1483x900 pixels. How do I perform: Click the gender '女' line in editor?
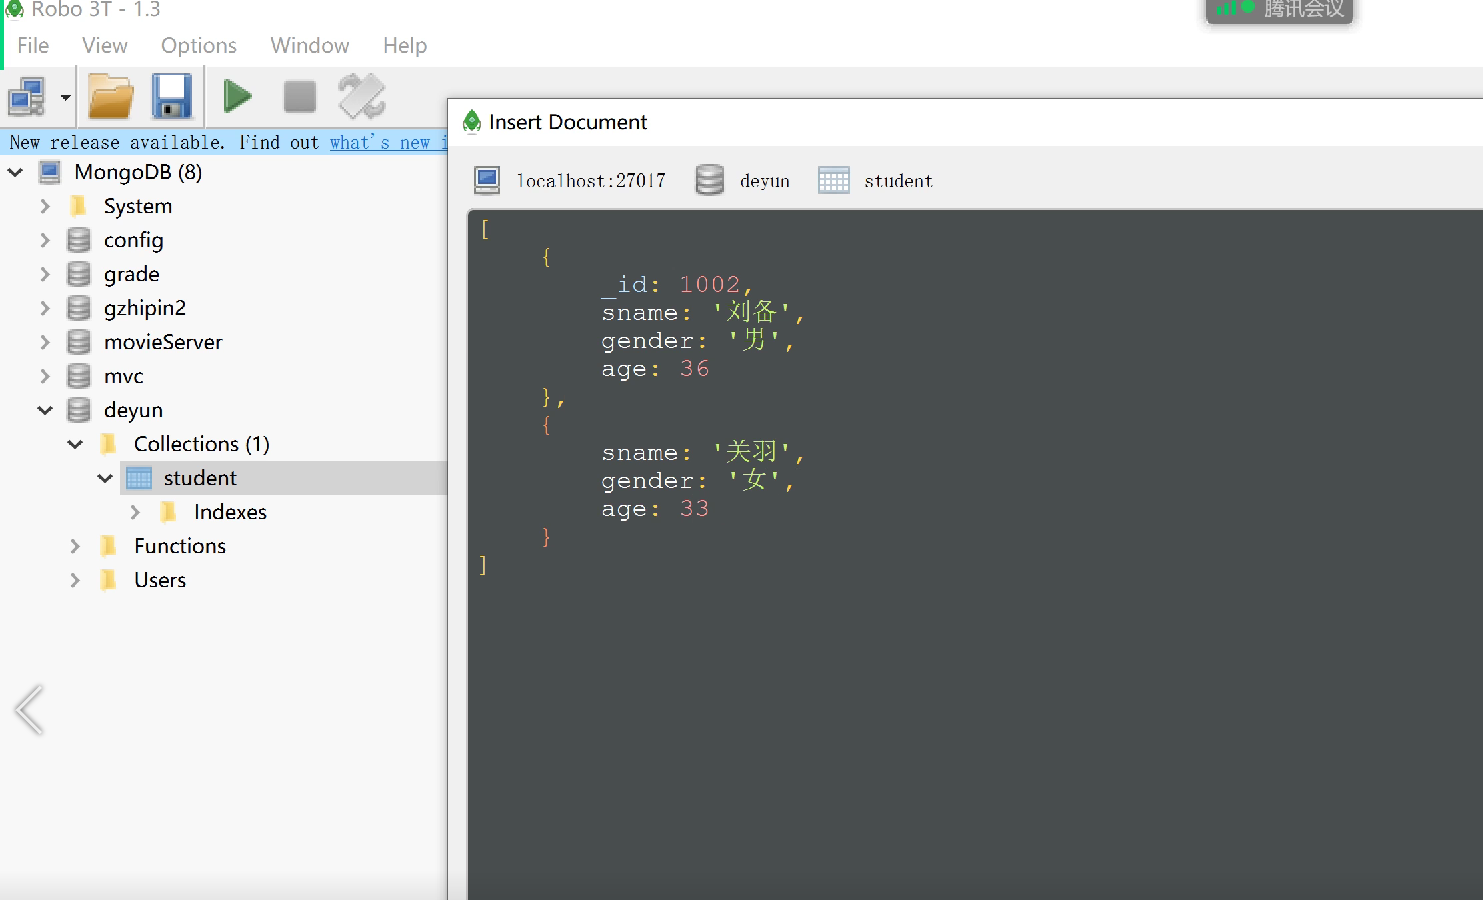(697, 481)
